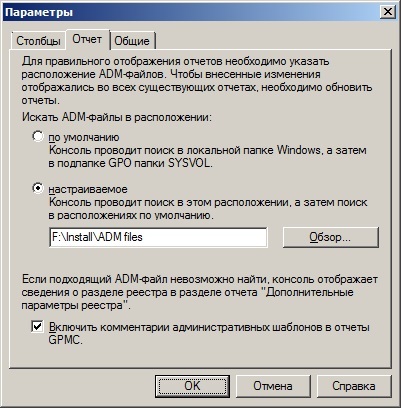Open the Общие tab

coord(132,41)
